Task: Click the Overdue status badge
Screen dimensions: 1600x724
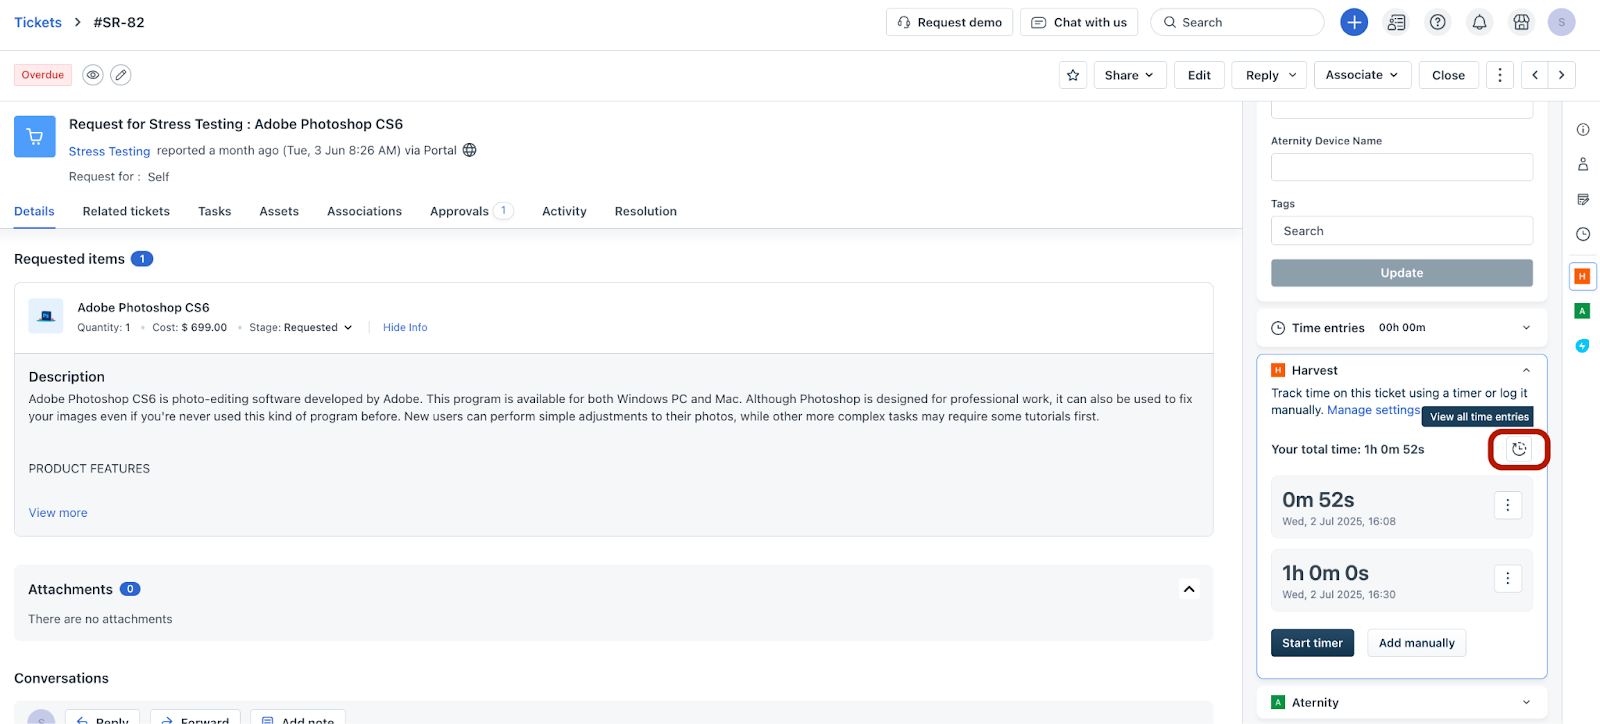Action: click(x=43, y=75)
